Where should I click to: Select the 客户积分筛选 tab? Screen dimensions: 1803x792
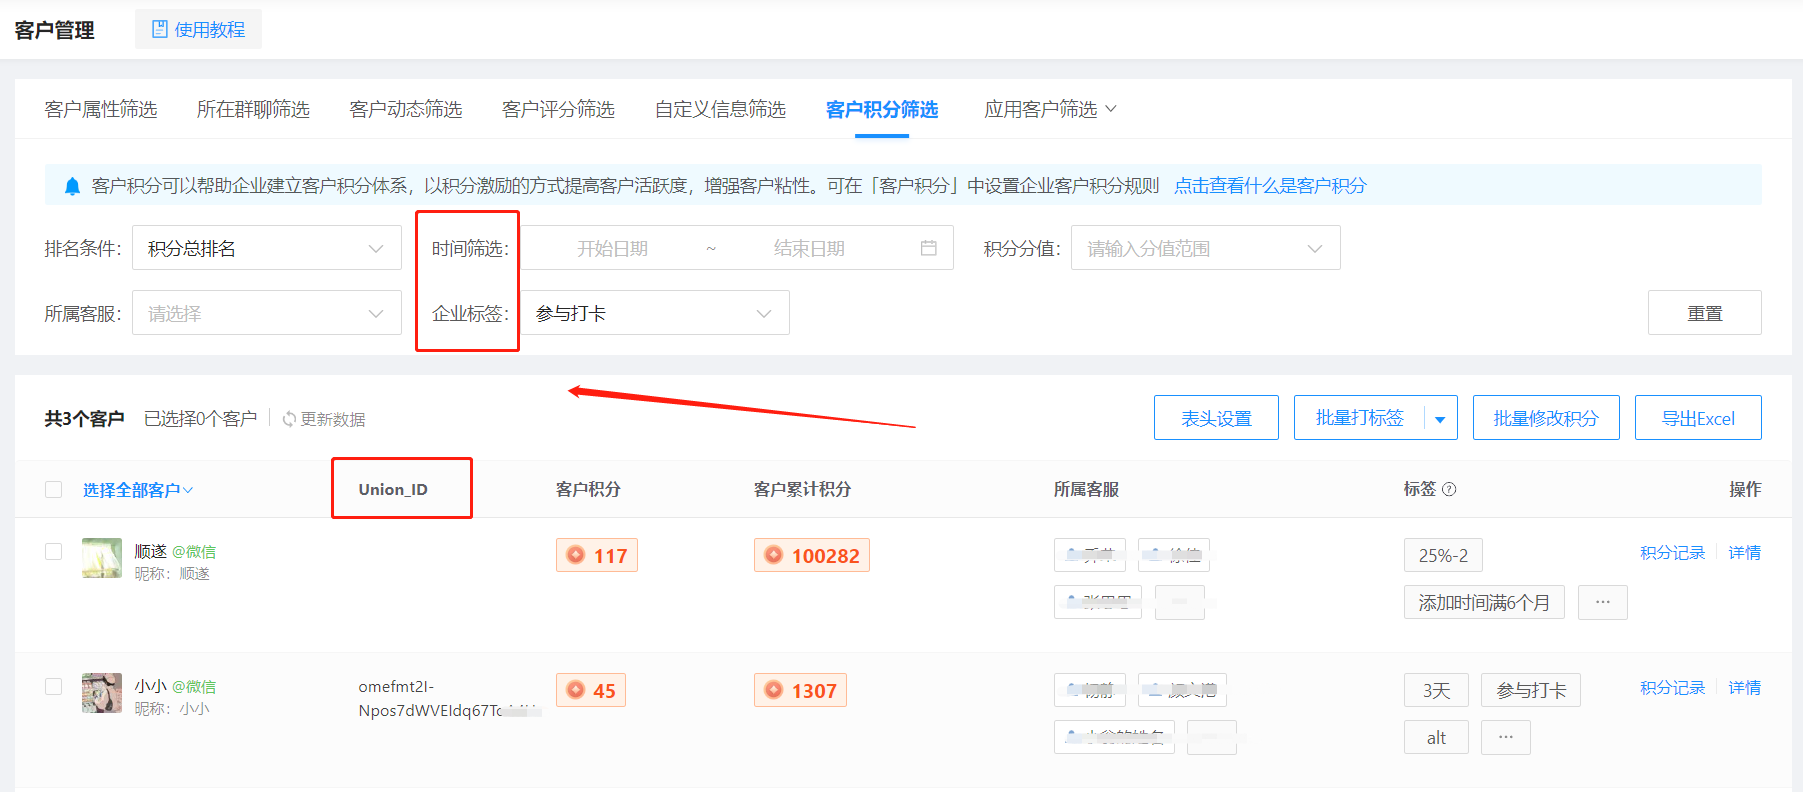pyautogui.click(x=882, y=109)
